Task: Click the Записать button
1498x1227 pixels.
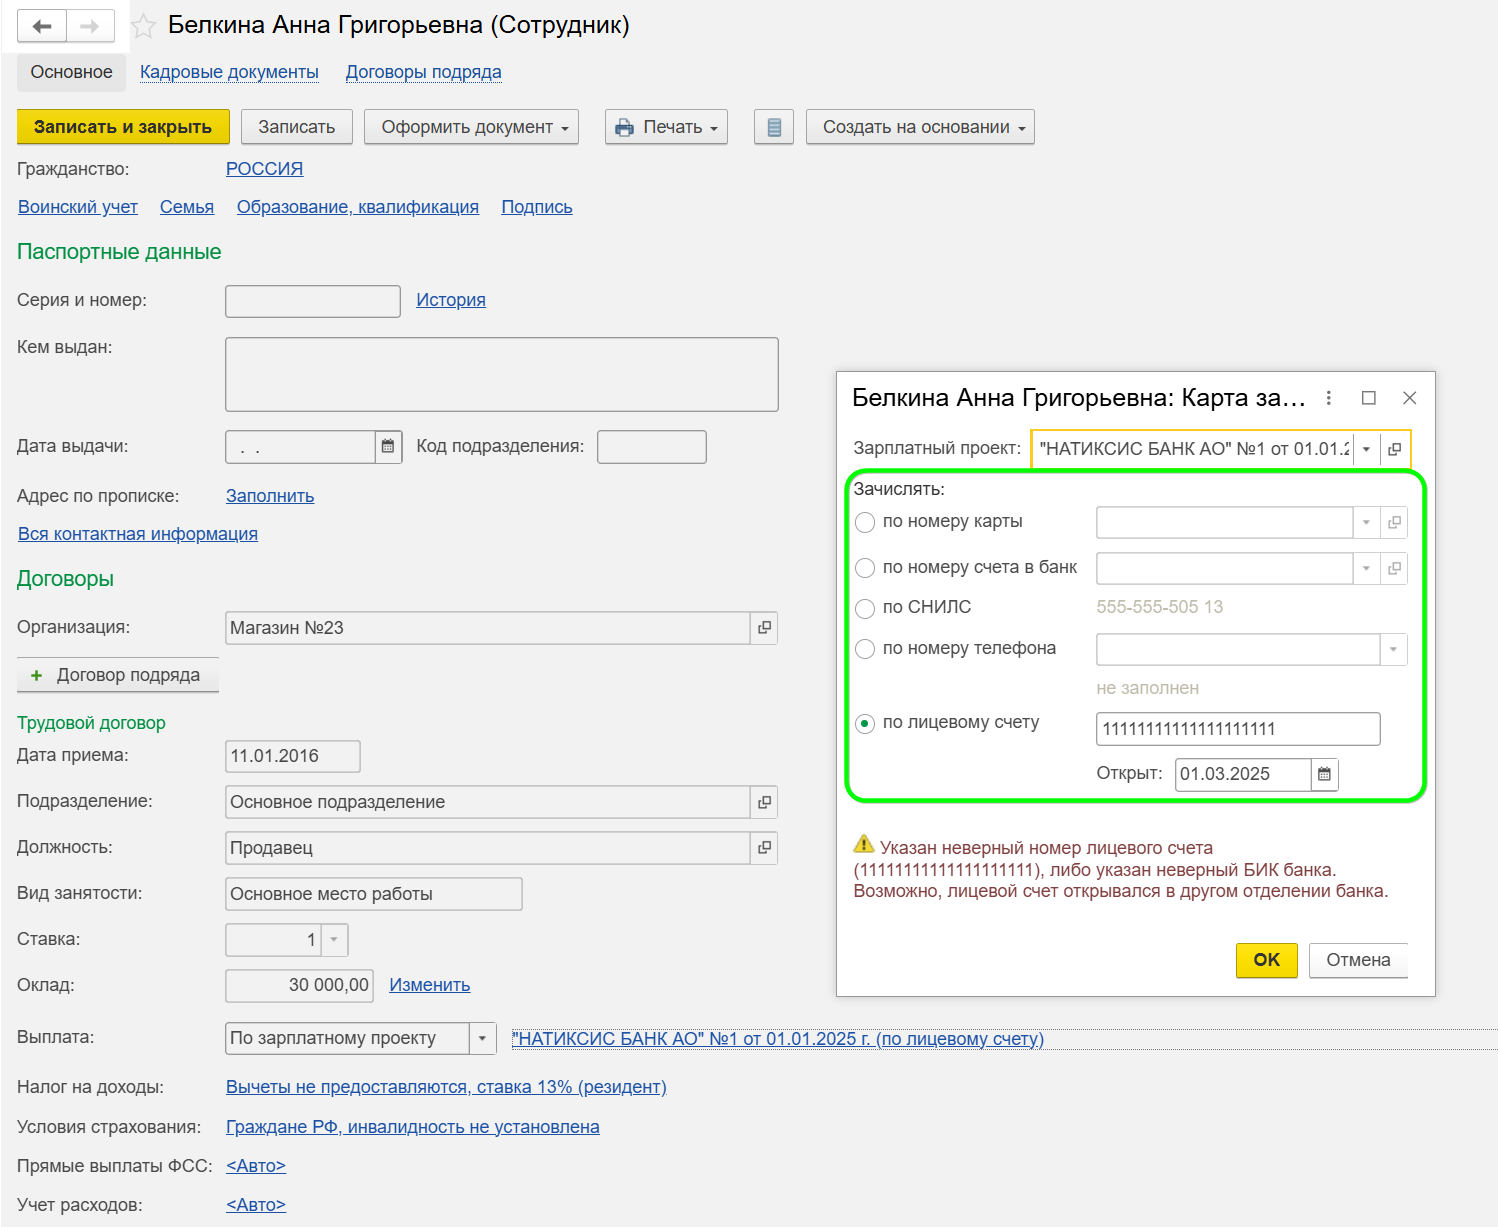Action: (x=297, y=127)
